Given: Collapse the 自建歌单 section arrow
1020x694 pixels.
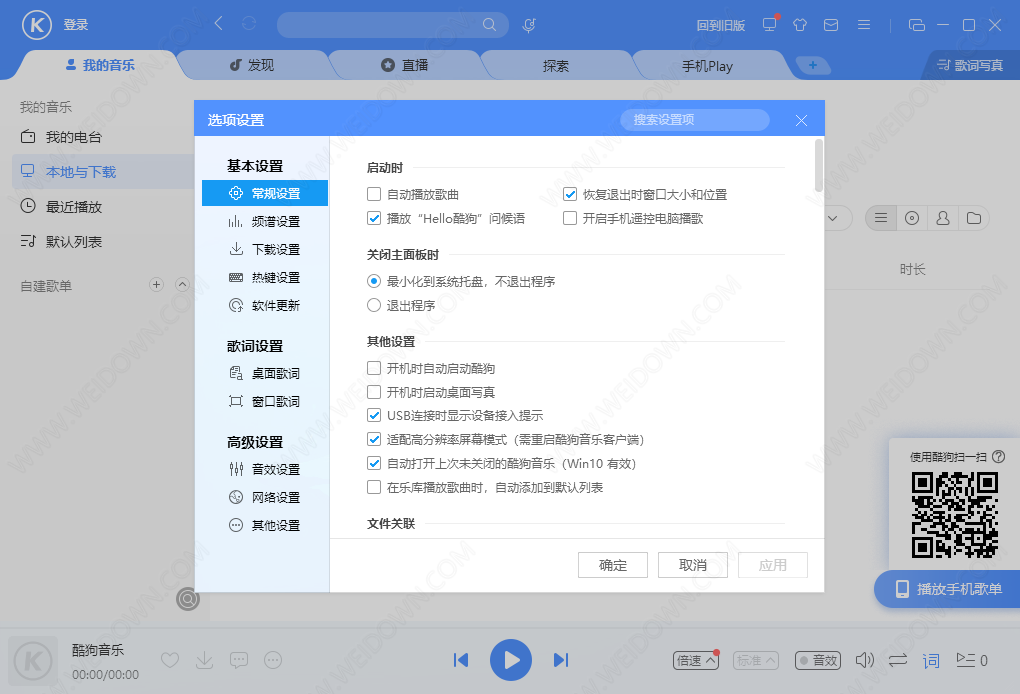Looking at the screenshot, I should coord(183,284).
